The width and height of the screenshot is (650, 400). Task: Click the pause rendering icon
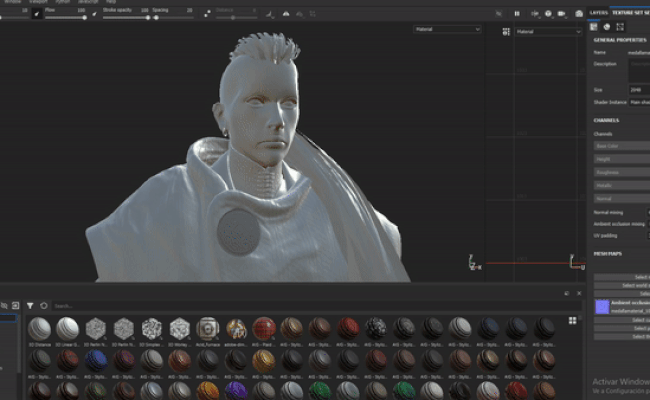coord(517,14)
